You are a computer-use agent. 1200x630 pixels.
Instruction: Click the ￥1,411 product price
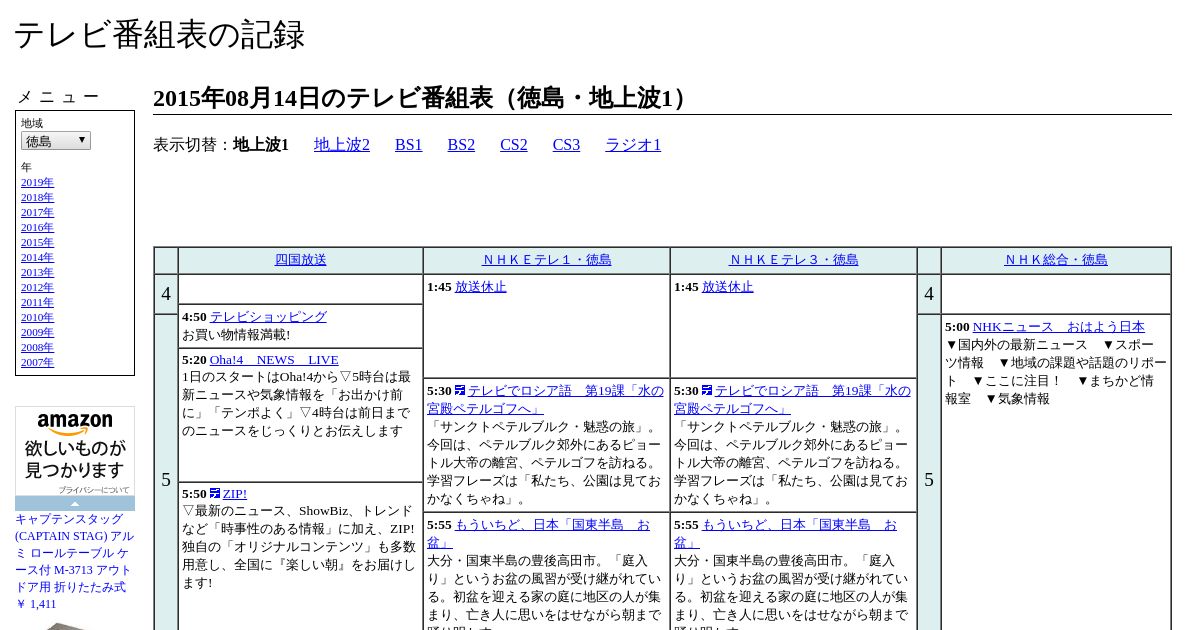tap(36, 604)
